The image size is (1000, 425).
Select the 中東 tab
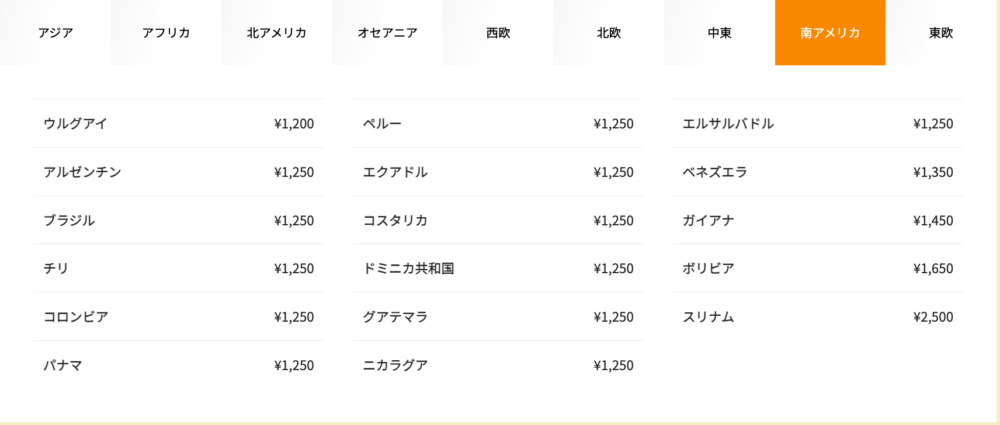[719, 33]
